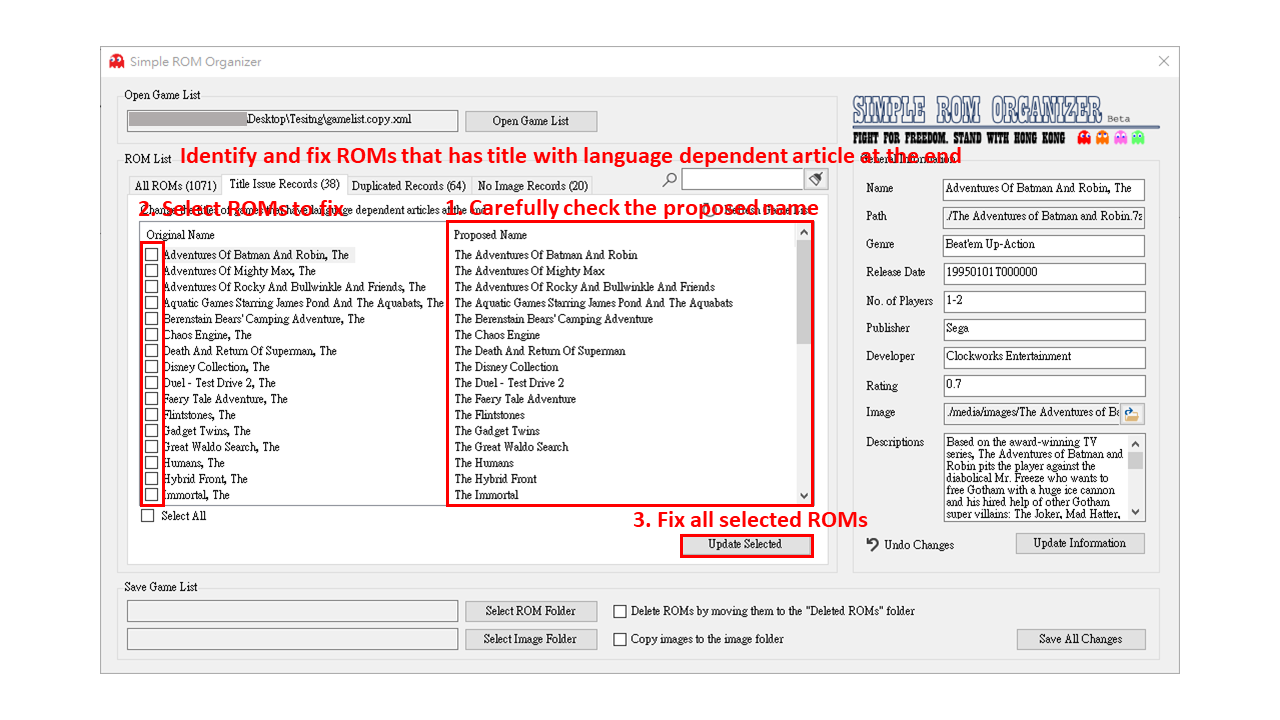Browse for an image with the folder icon
The width and height of the screenshot is (1280, 720).
(1132, 413)
